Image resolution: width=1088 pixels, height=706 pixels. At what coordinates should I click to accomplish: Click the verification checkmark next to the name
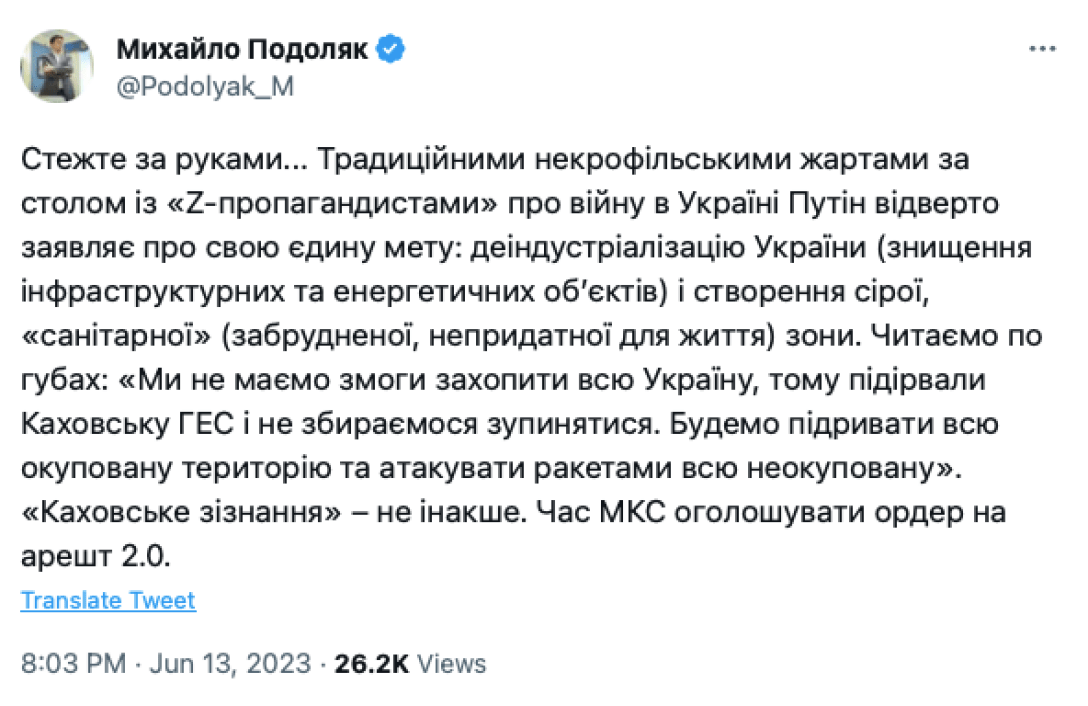(390, 47)
